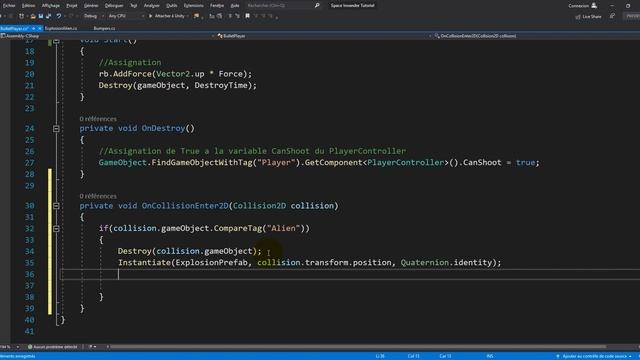Open the Test menu
This screenshot has height=360, width=640.
133,6
